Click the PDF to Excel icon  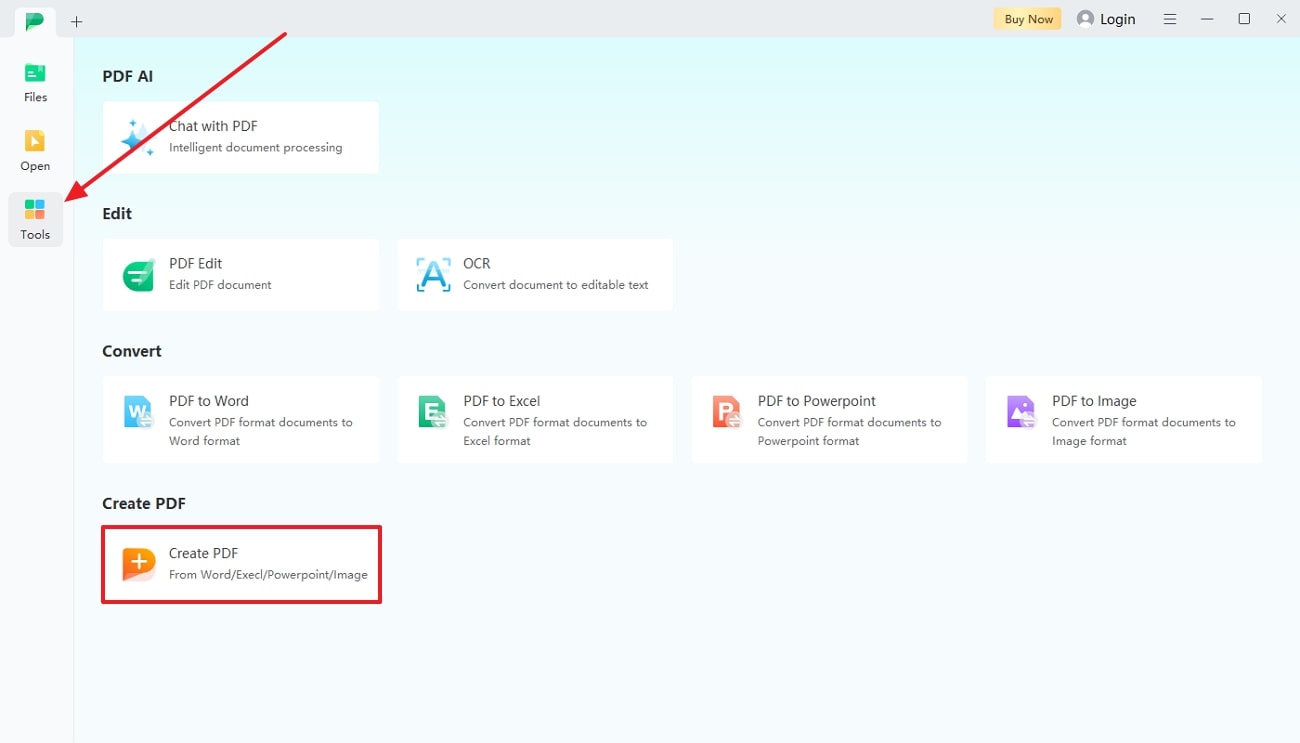433,412
